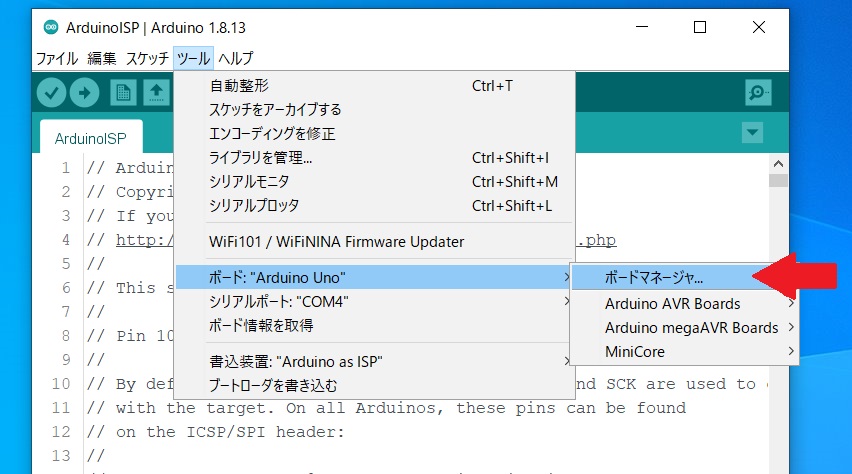Open the Serial Monitor magnifier icon
The width and height of the screenshot is (852, 474).
(758, 92)
